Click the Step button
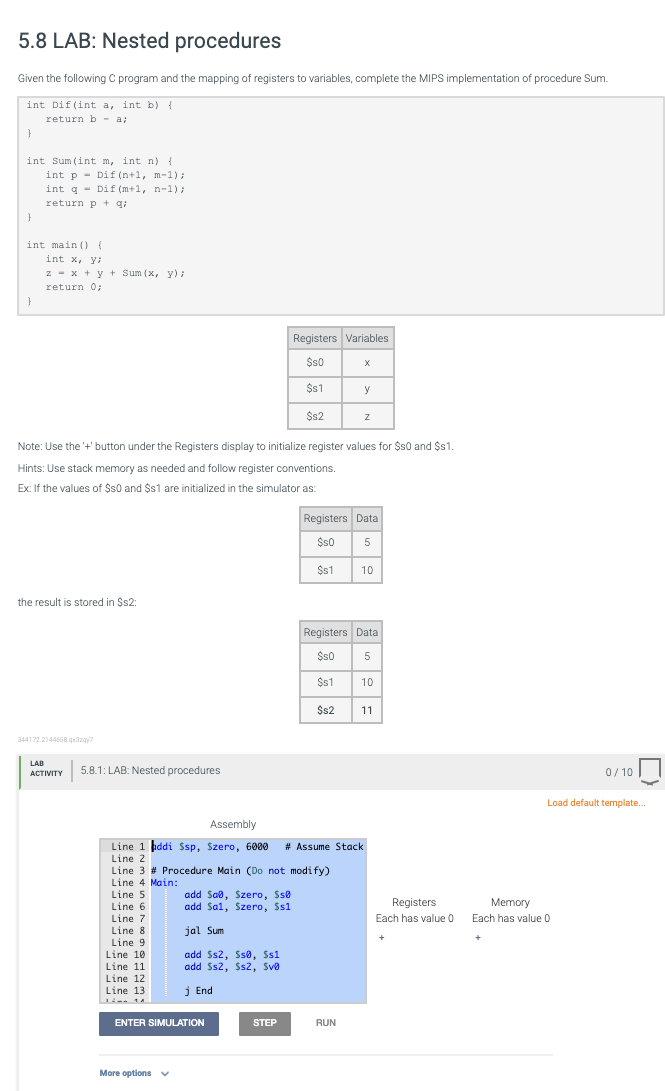This screenshot has width=665, height=1091. tap(264, 1023)
